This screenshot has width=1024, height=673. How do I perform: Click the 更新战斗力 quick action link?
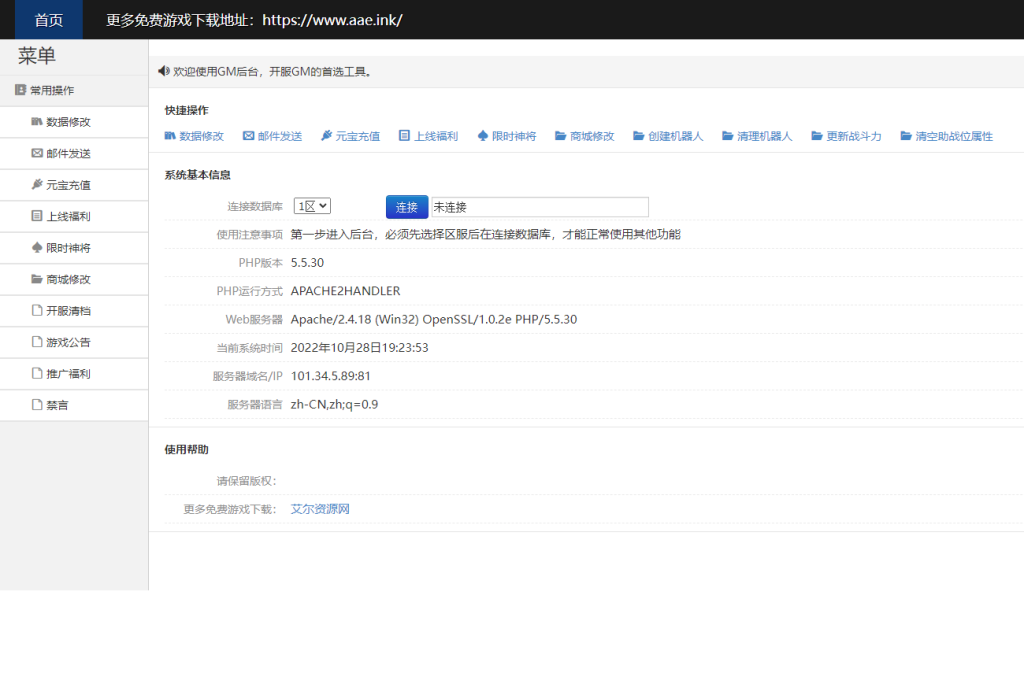coord(853,136)
